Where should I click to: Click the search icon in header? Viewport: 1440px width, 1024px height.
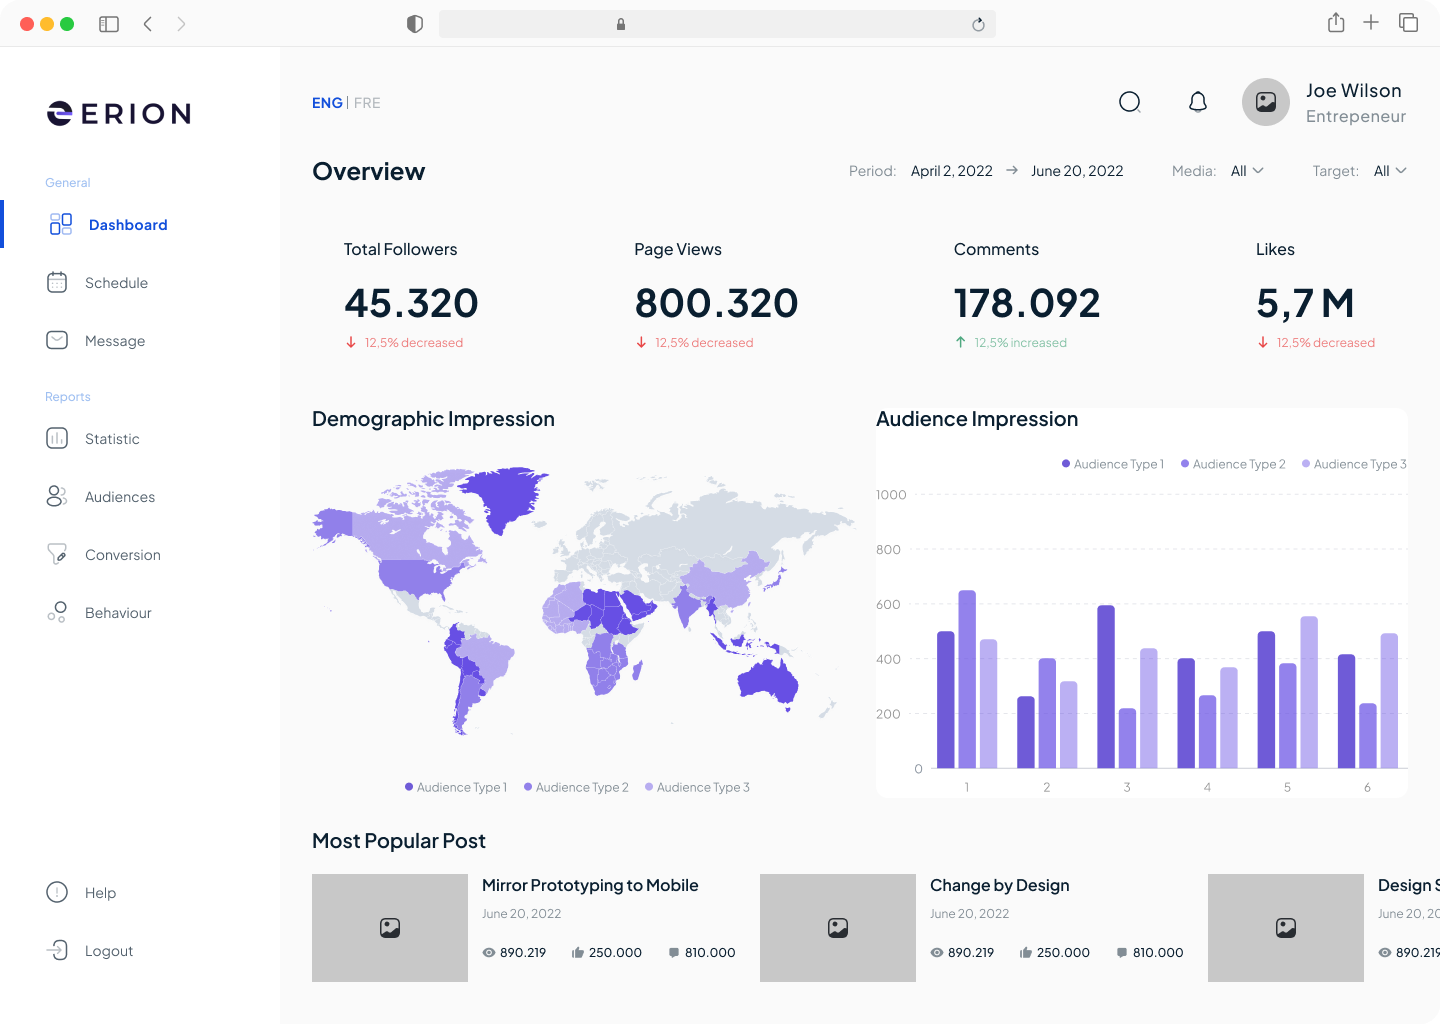point(1130,102)
